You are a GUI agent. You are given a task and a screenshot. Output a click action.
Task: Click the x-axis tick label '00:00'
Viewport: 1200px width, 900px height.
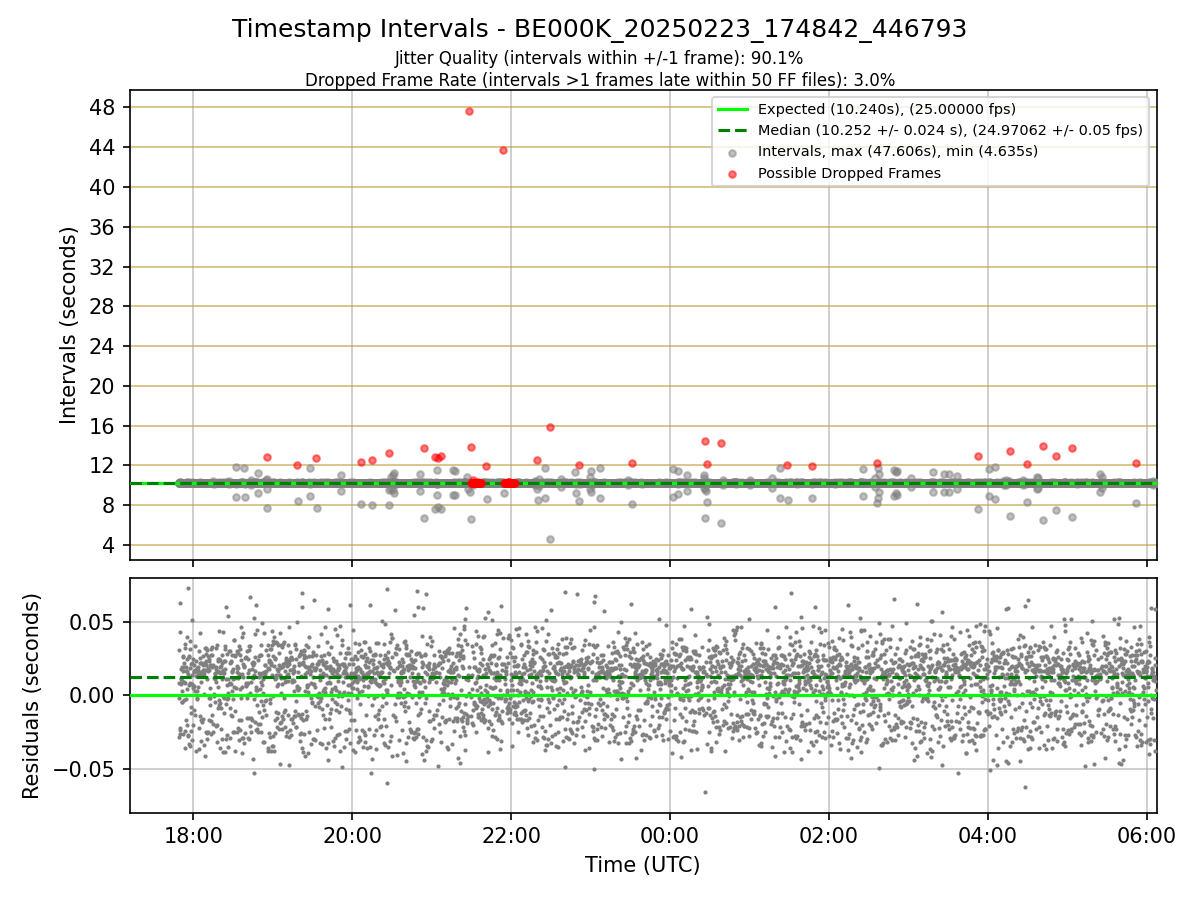670,834
